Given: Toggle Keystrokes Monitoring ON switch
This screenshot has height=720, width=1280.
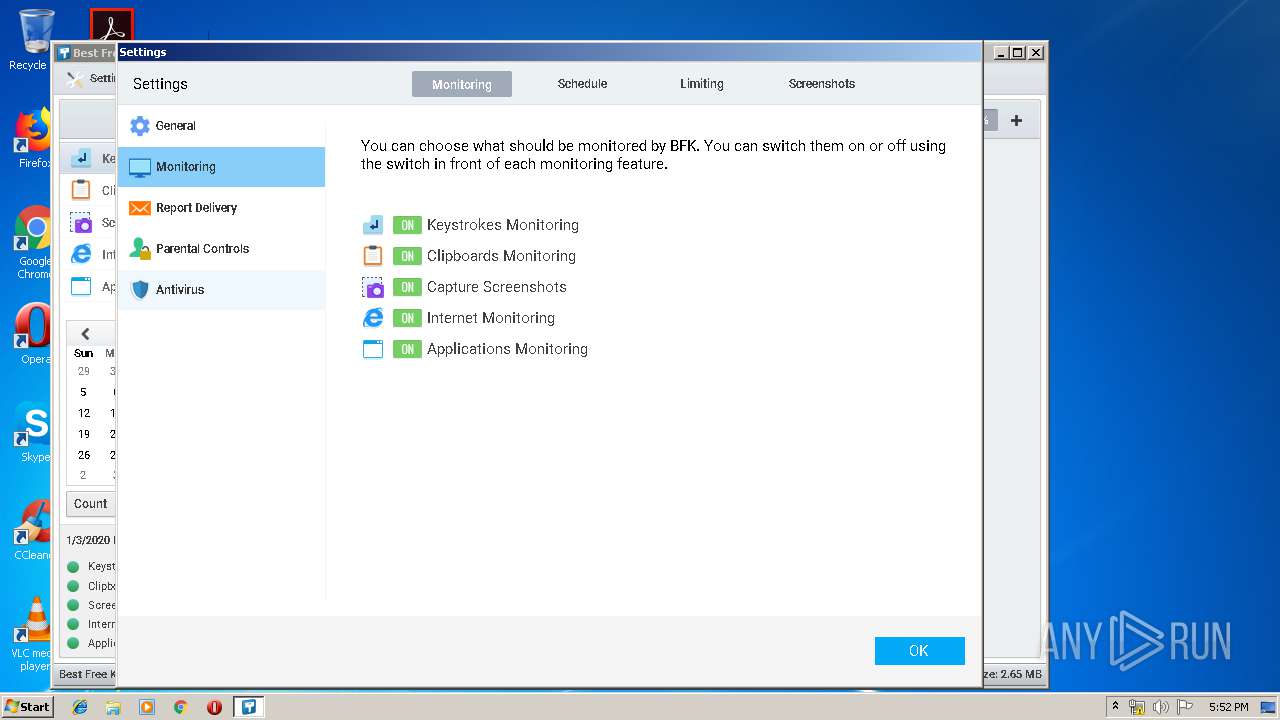Looking at the screenshot, I should pos(407,225).
